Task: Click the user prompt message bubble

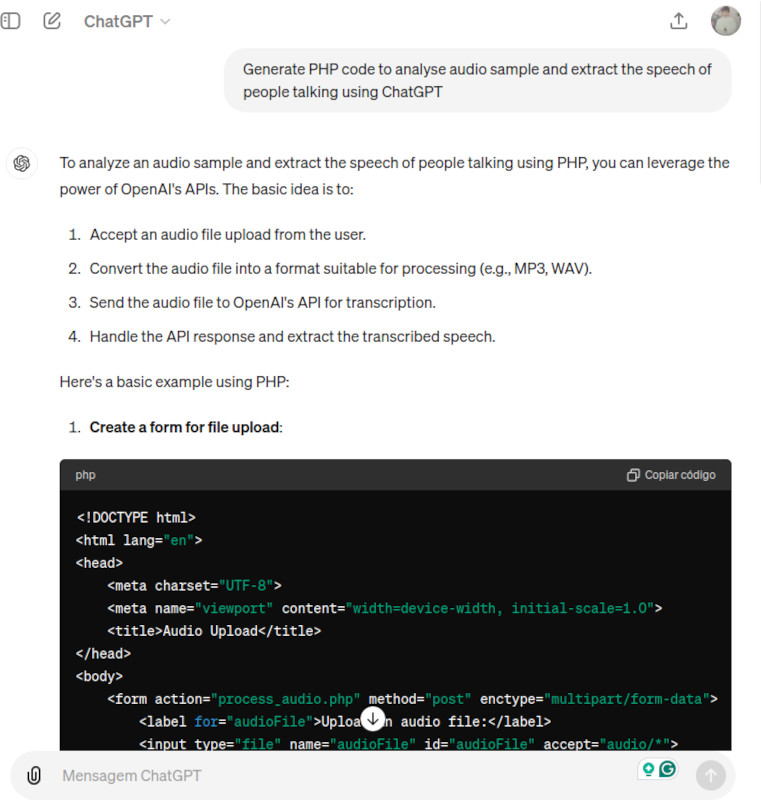Action: pos(478,81)
